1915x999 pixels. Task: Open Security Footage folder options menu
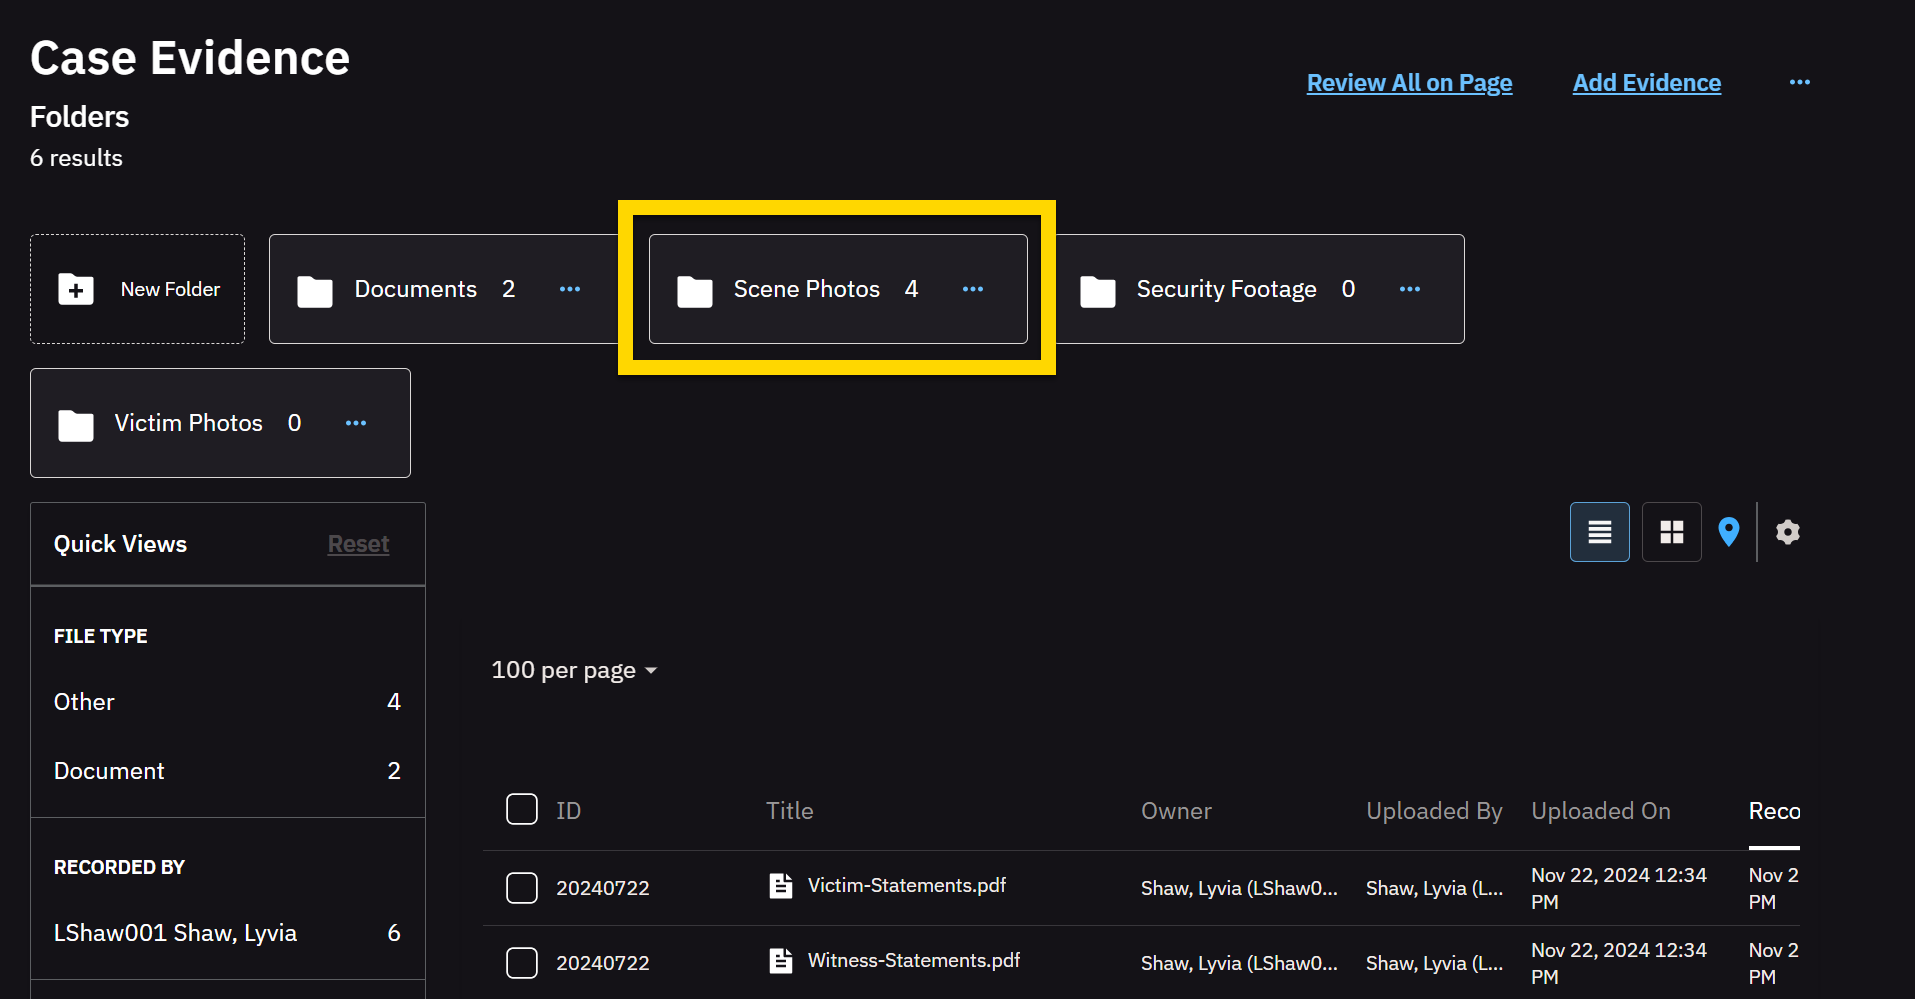click(x=1410, y=289)
